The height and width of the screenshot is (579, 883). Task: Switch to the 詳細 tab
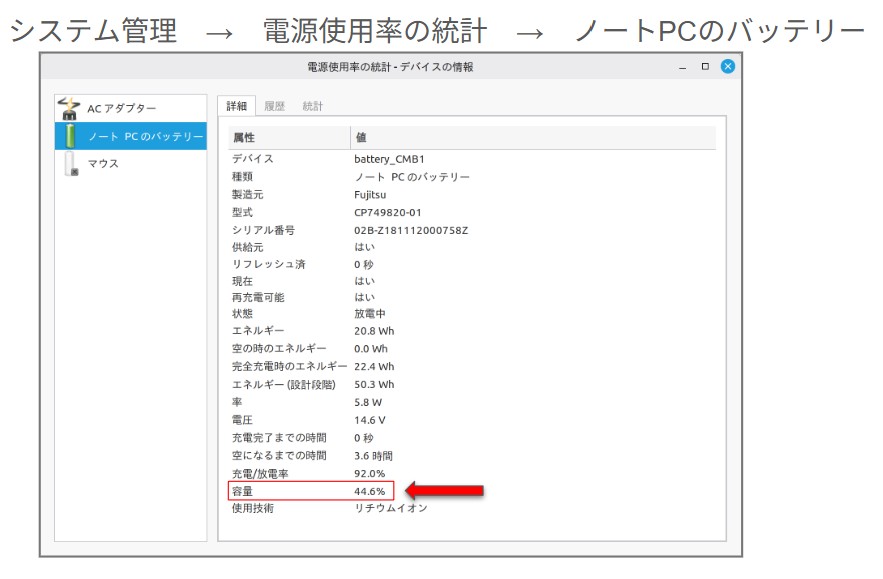coord(237,106)
